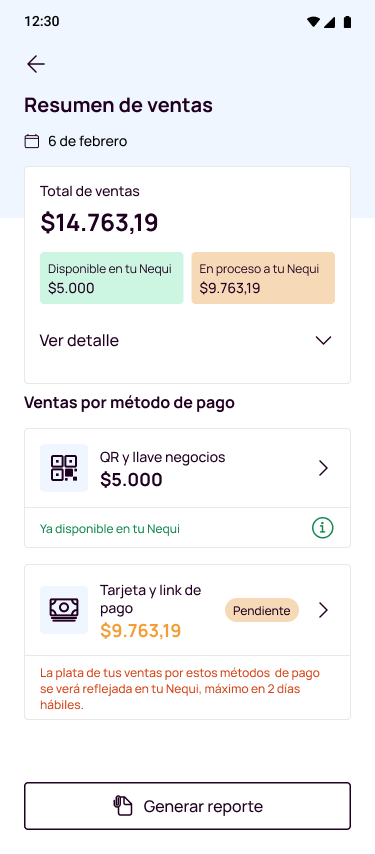Tap the orange En proceso a tu Nequi box
The width and height of the screenshot is (375, 854).
263,278
